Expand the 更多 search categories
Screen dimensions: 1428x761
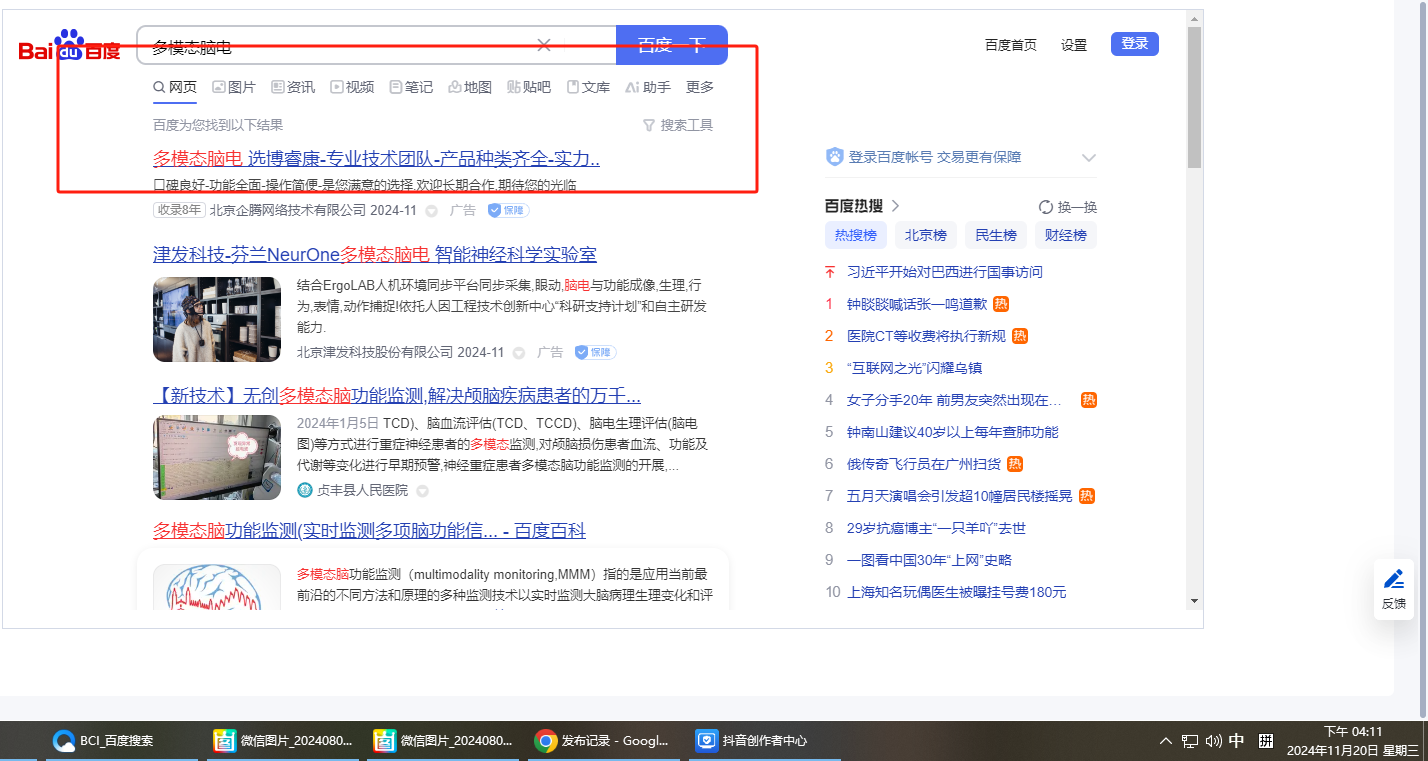(700, 87)
